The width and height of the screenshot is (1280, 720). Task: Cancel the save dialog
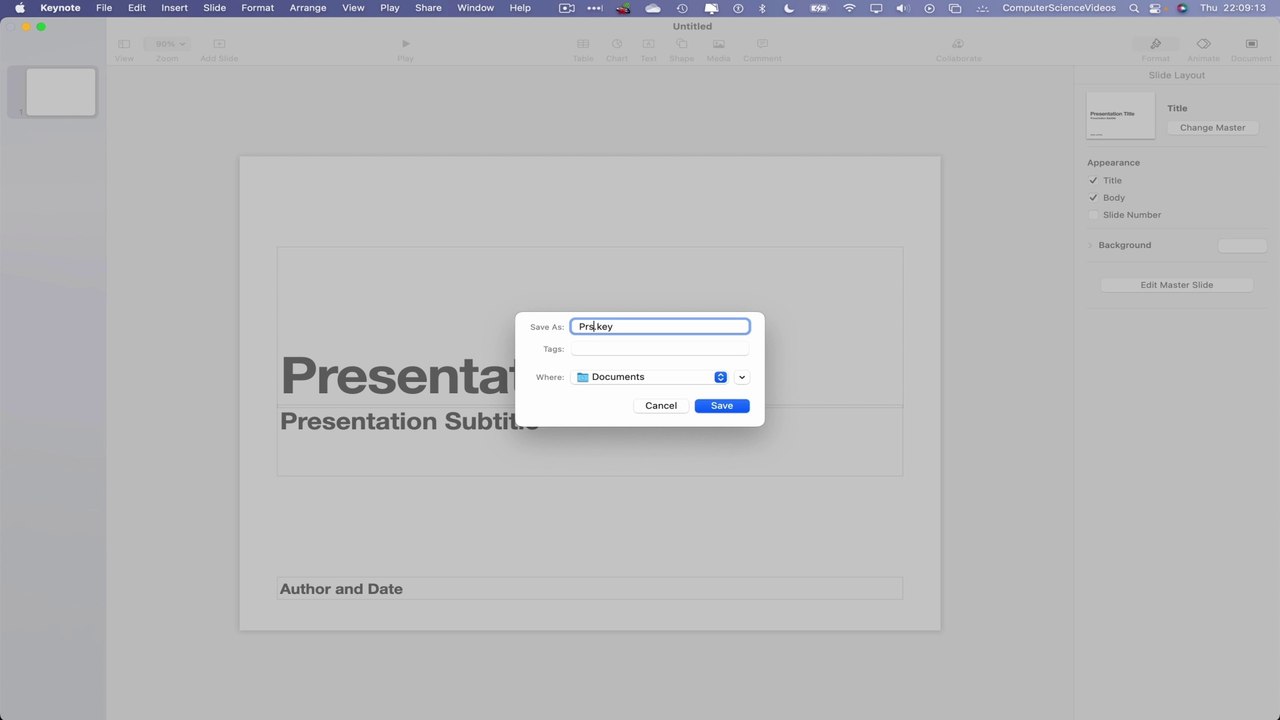pyautogui.click(x=661, y=405)
